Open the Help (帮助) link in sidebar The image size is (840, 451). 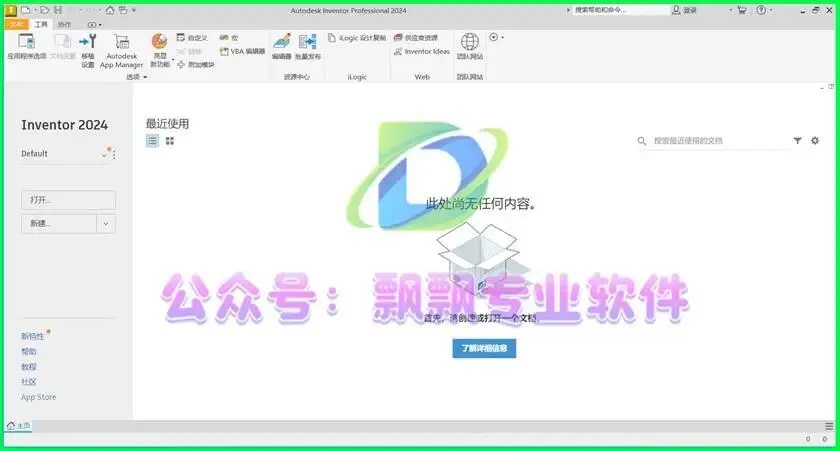(29, 352)
